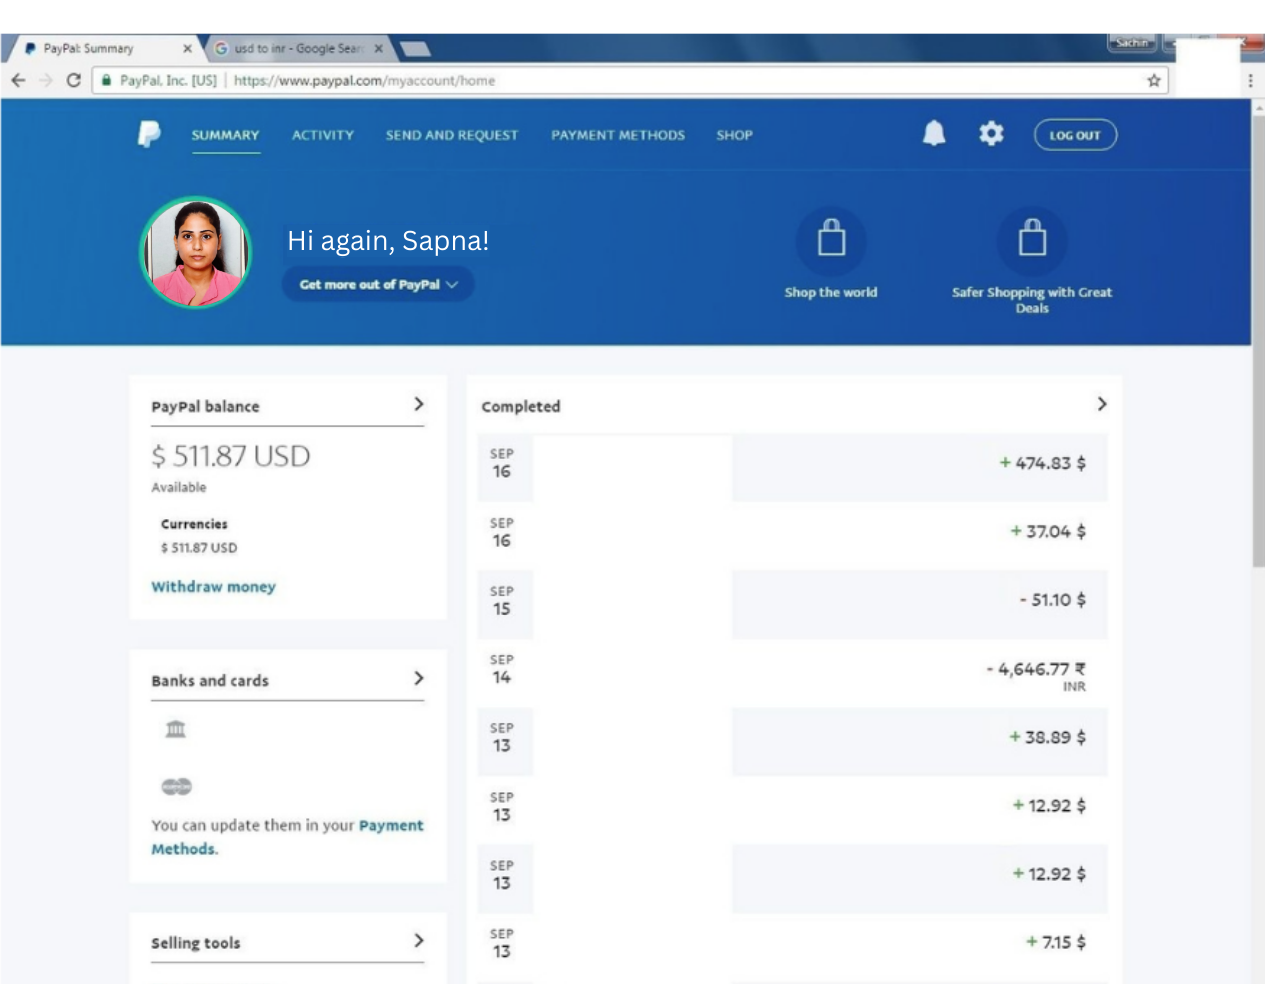Click the browser forward arrow
1280x984 pixels.
[46, 80]
